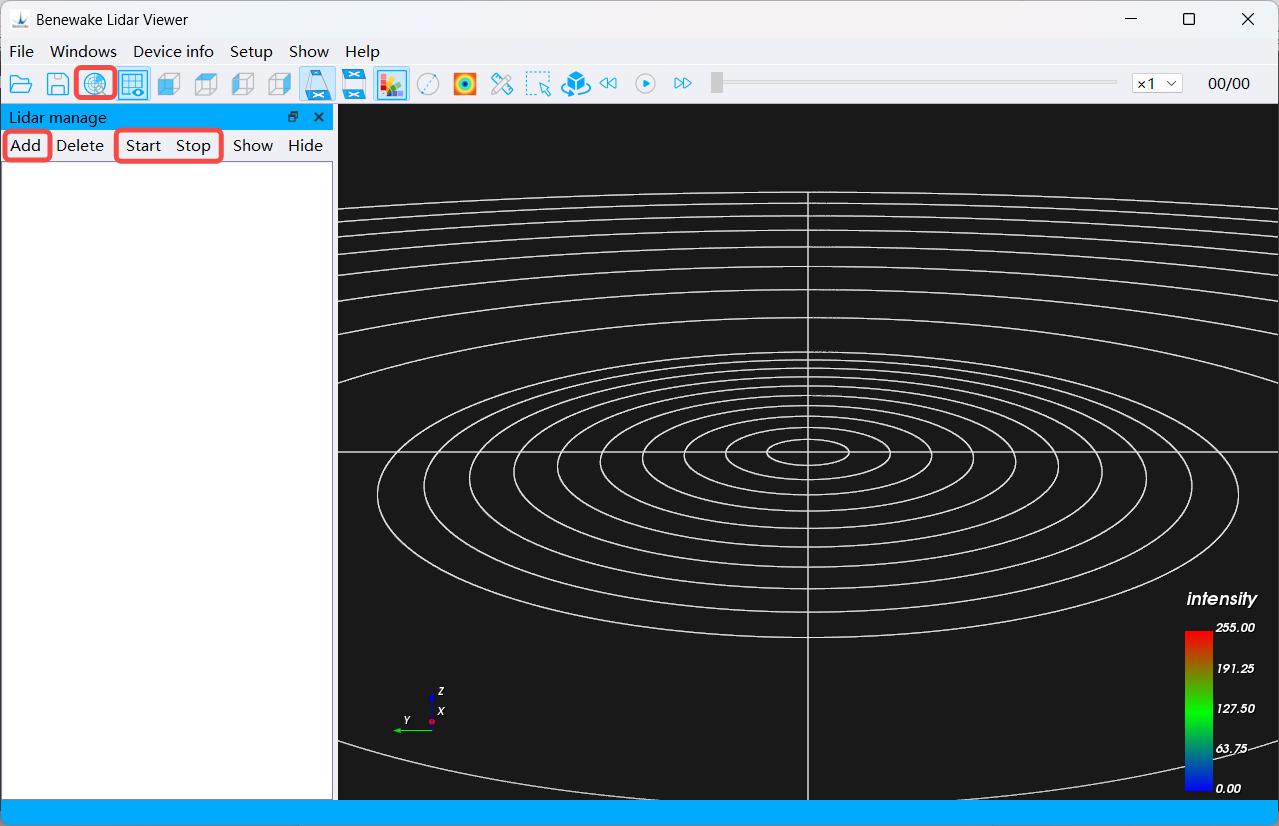
Task: Open the Setup menu
Action: click(x=251, y=51)
